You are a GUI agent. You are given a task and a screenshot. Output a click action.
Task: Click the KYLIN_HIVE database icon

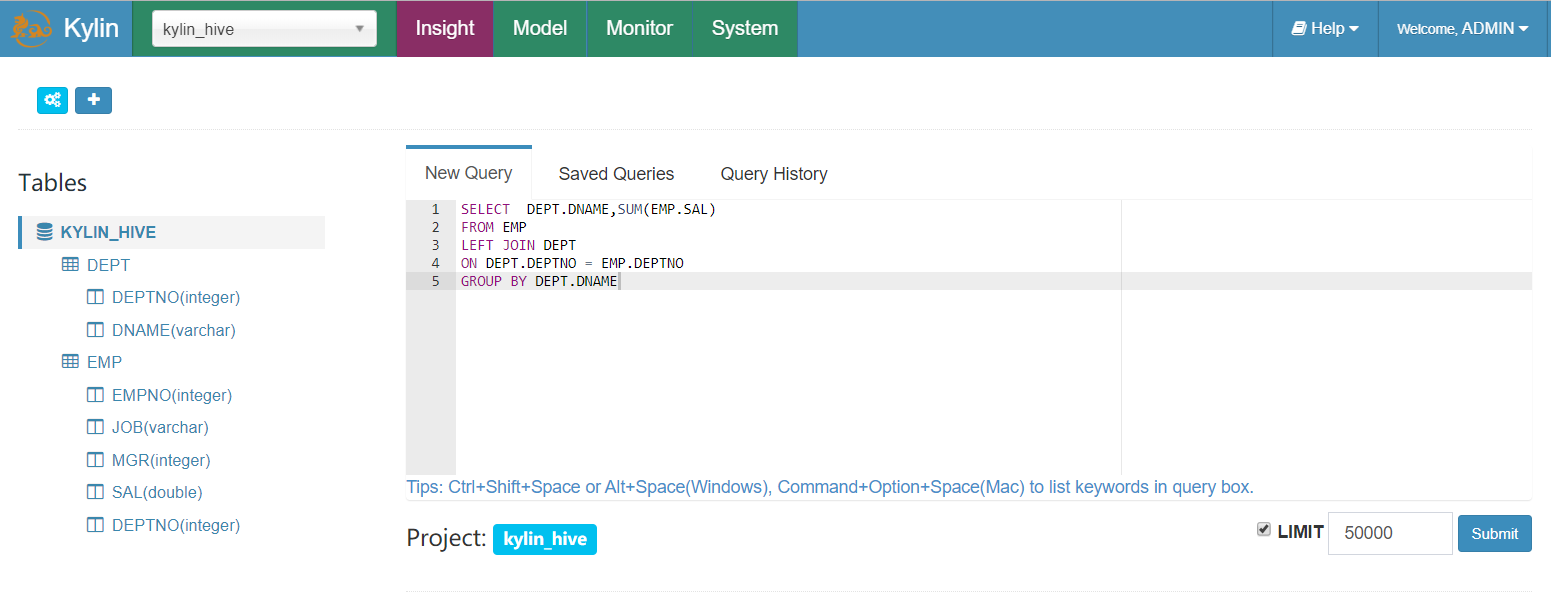click(x=44, y=232)
